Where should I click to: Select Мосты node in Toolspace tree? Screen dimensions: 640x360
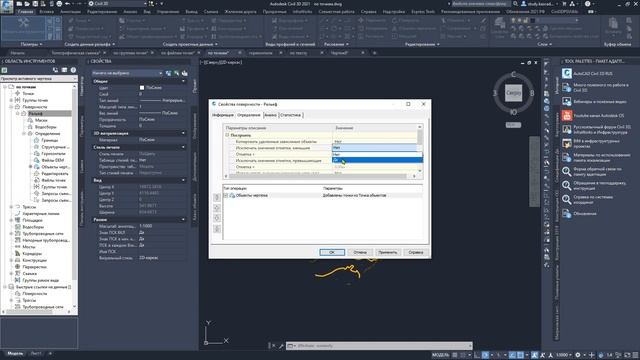point(29,247)
